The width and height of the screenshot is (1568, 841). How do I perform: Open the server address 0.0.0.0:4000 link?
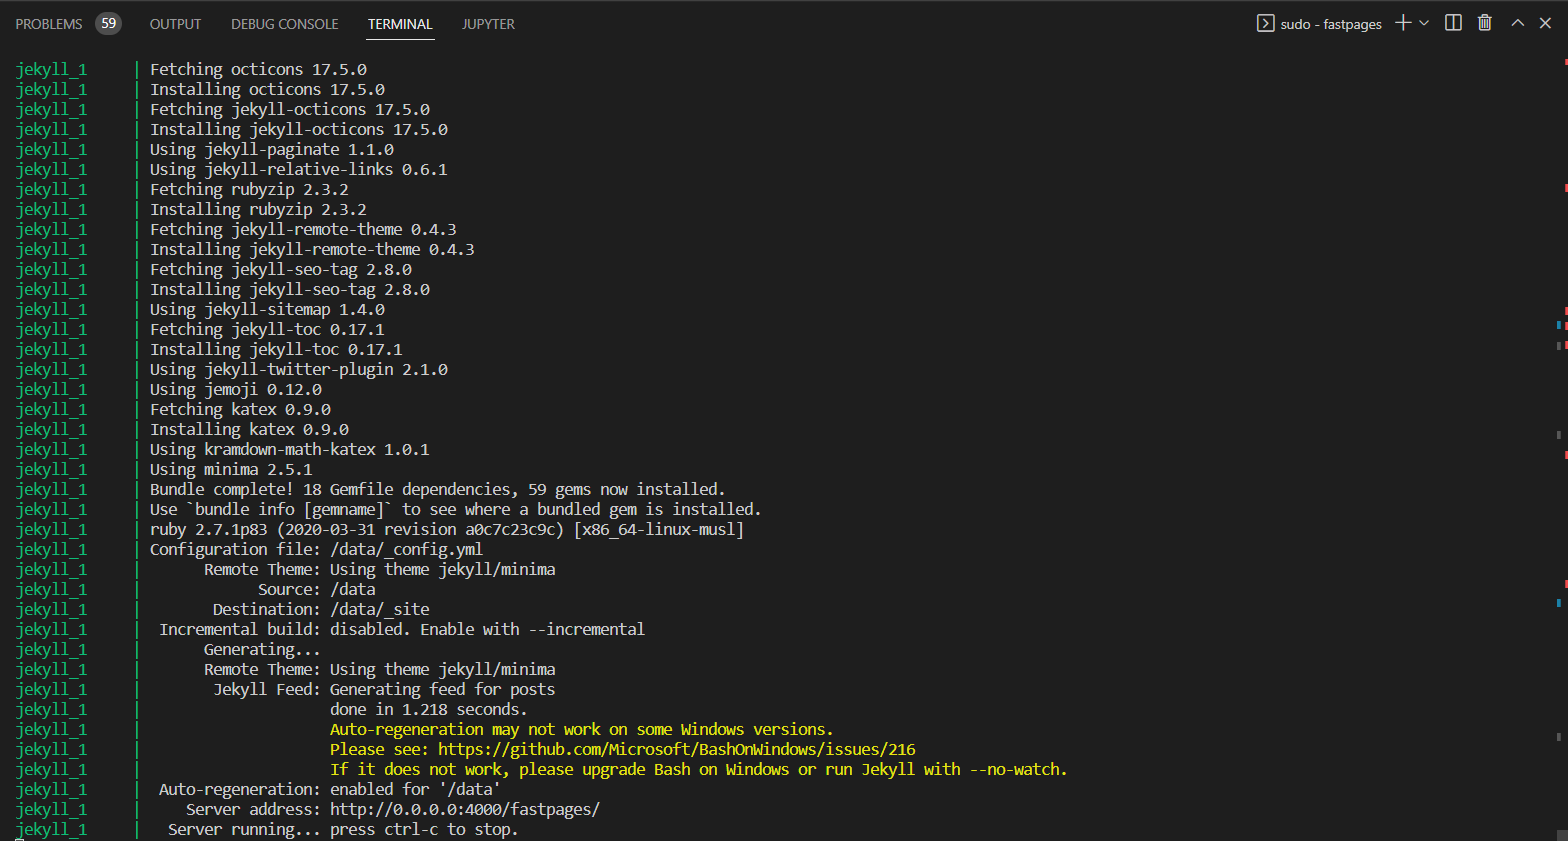pyautogui.click(x=464, y=809)
